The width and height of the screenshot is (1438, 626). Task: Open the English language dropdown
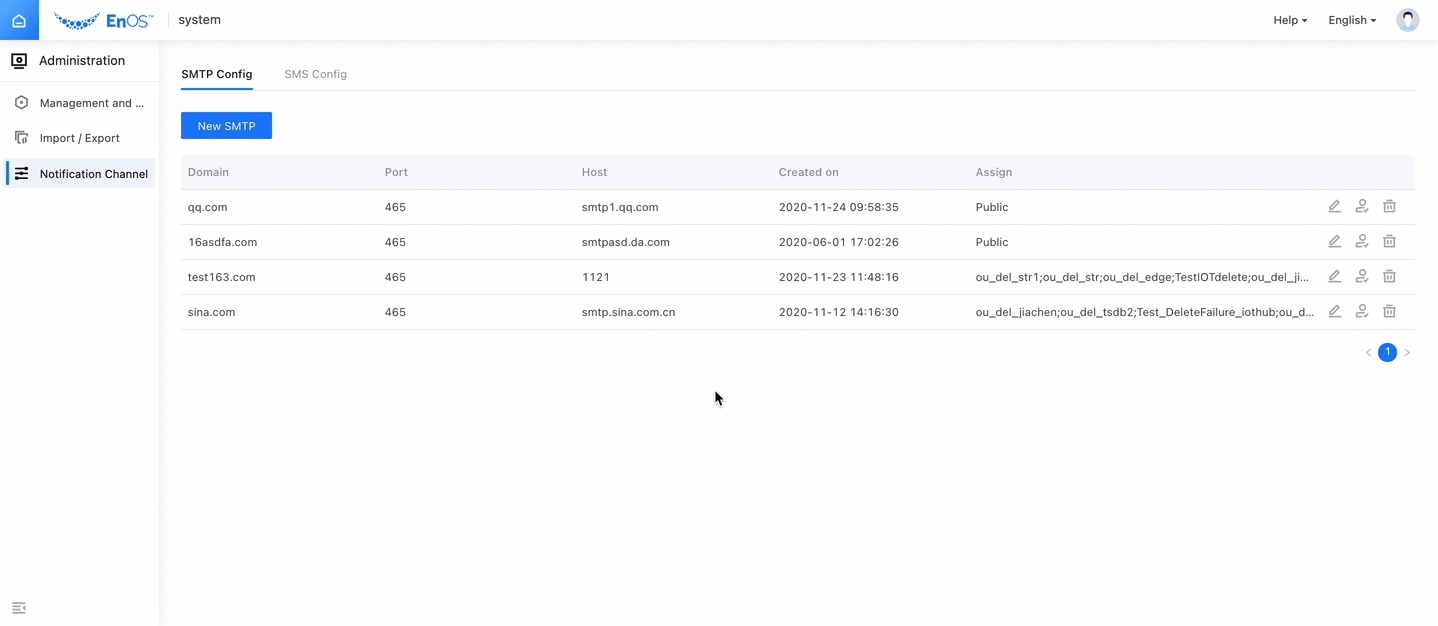(1351, 20)
